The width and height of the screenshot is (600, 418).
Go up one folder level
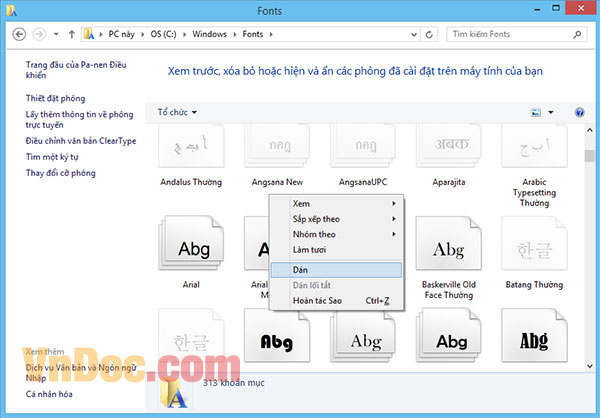pos(72,34)
